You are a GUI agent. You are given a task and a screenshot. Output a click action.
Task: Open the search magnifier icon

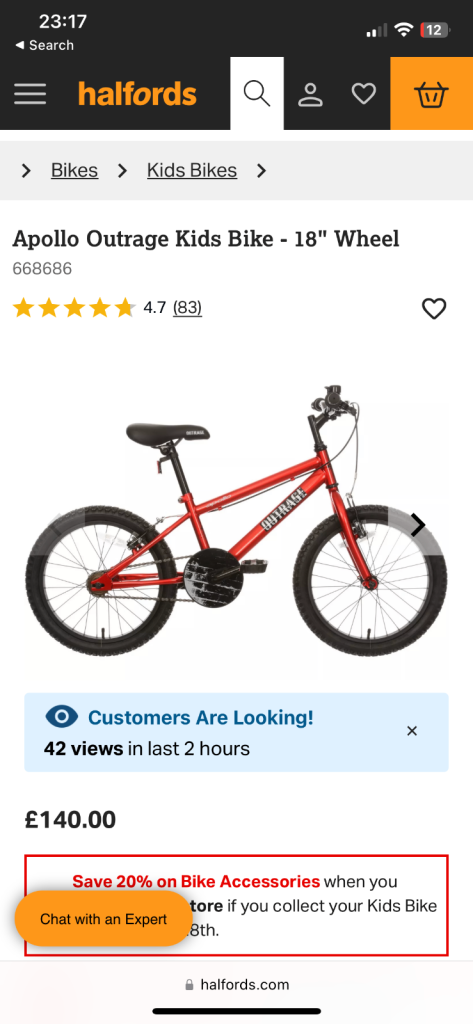[257, 94]
